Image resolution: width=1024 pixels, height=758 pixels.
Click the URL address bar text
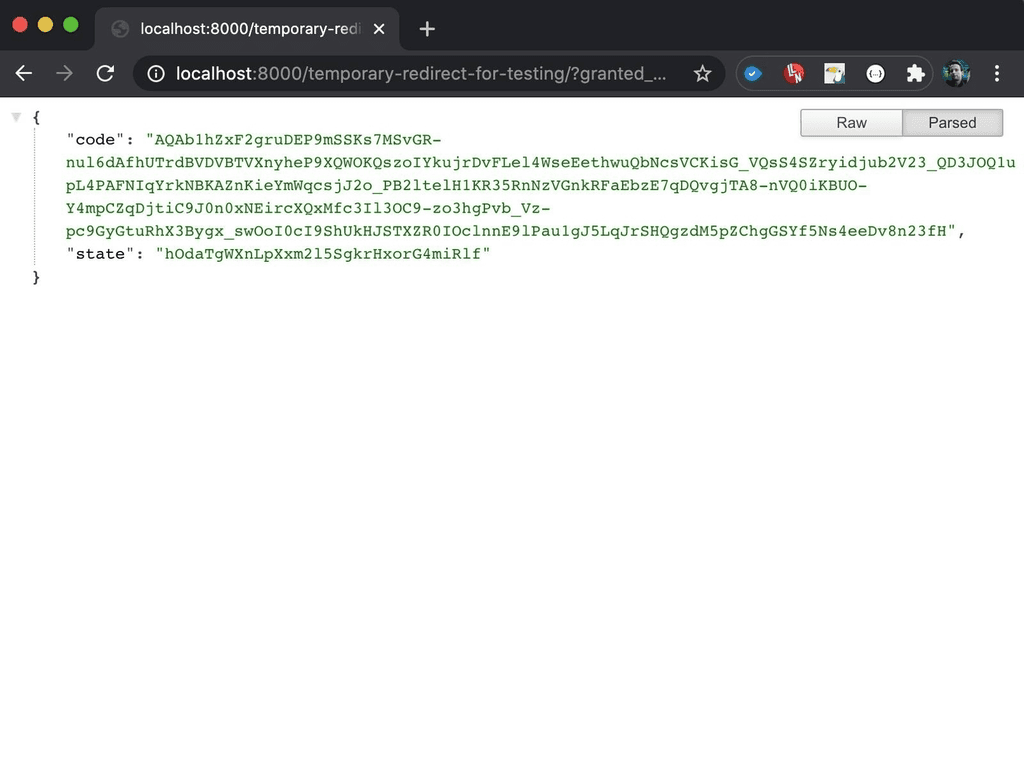[x=420, y=73]
